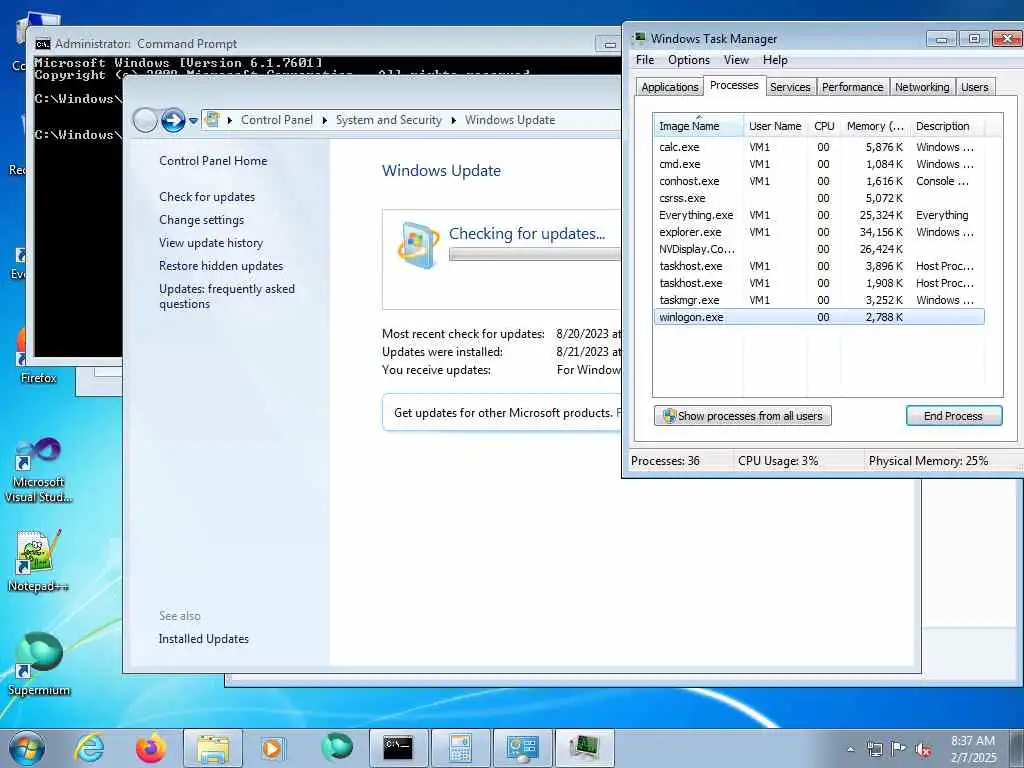Expand the Control Panel breadcrumb arrow
The height and width of the screenshot is (768, 1024).
[x=325, y=120]
